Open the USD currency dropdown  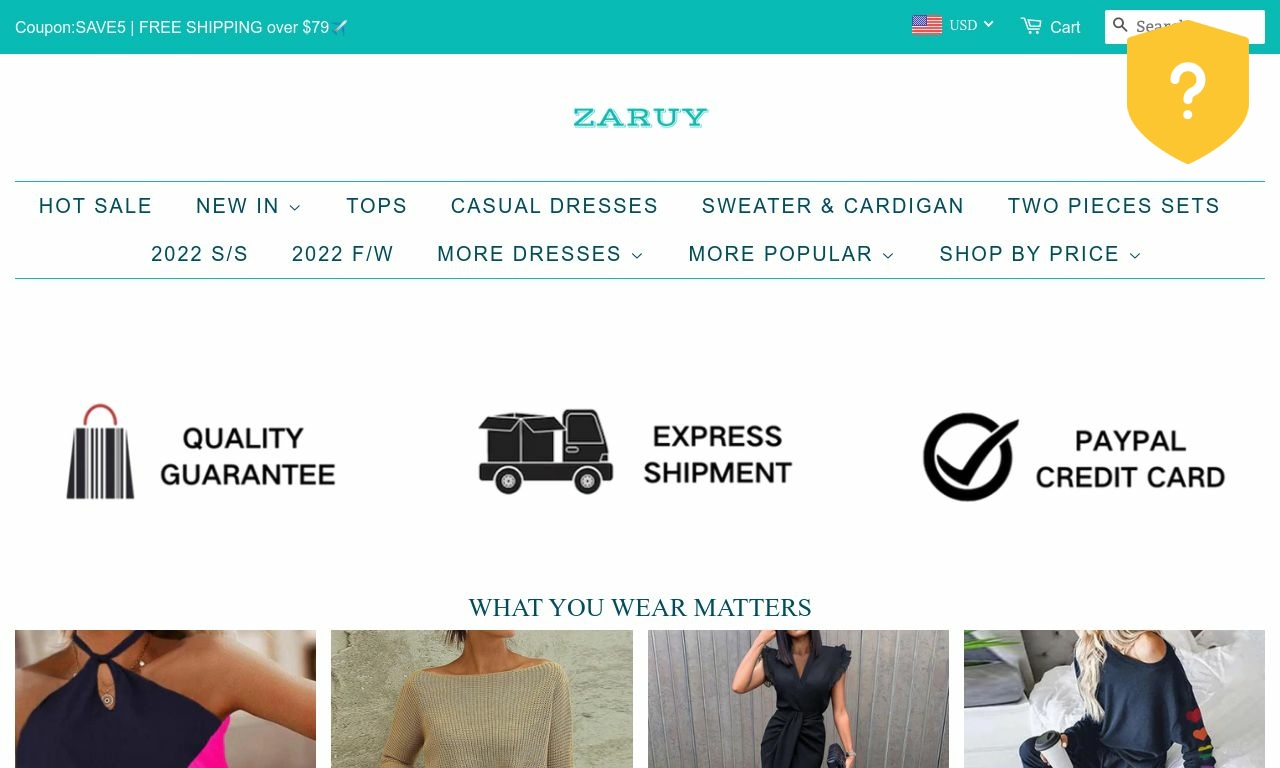pyautogui.click(x=972, y=26)
